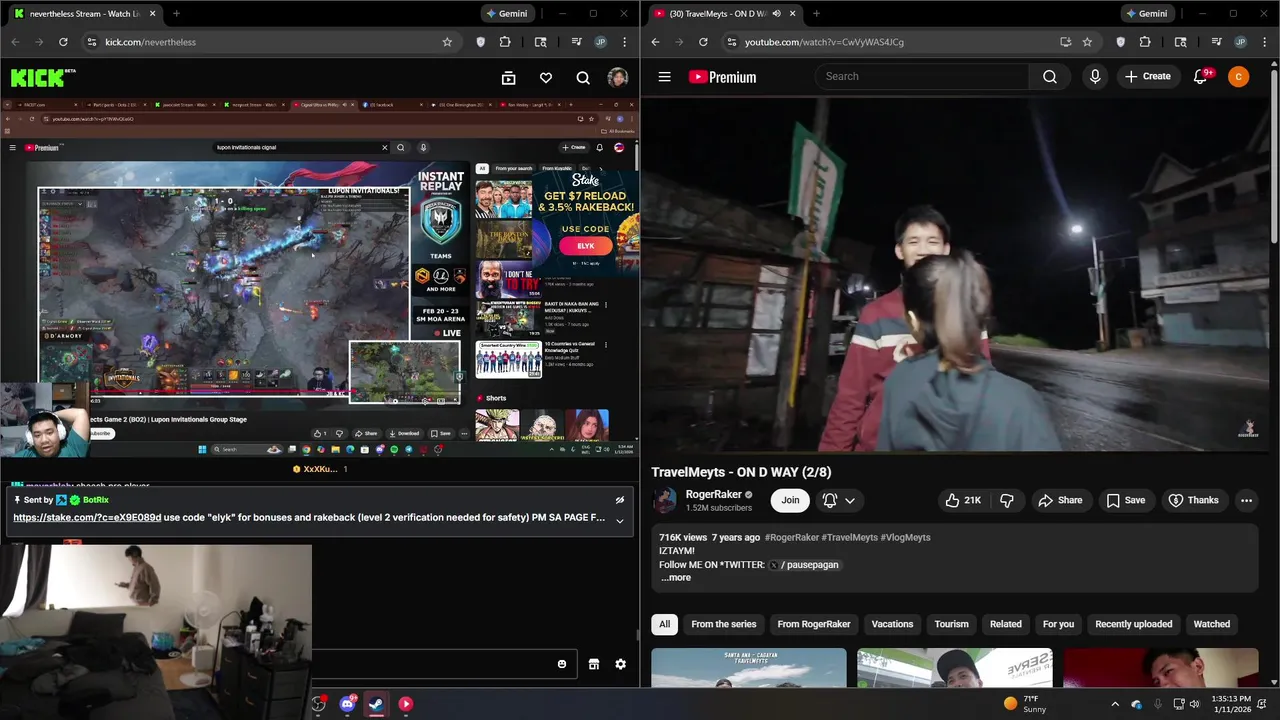Focus the YouTube search field
The width and height of the screenshot is (1280, 720).
point(922,76)
